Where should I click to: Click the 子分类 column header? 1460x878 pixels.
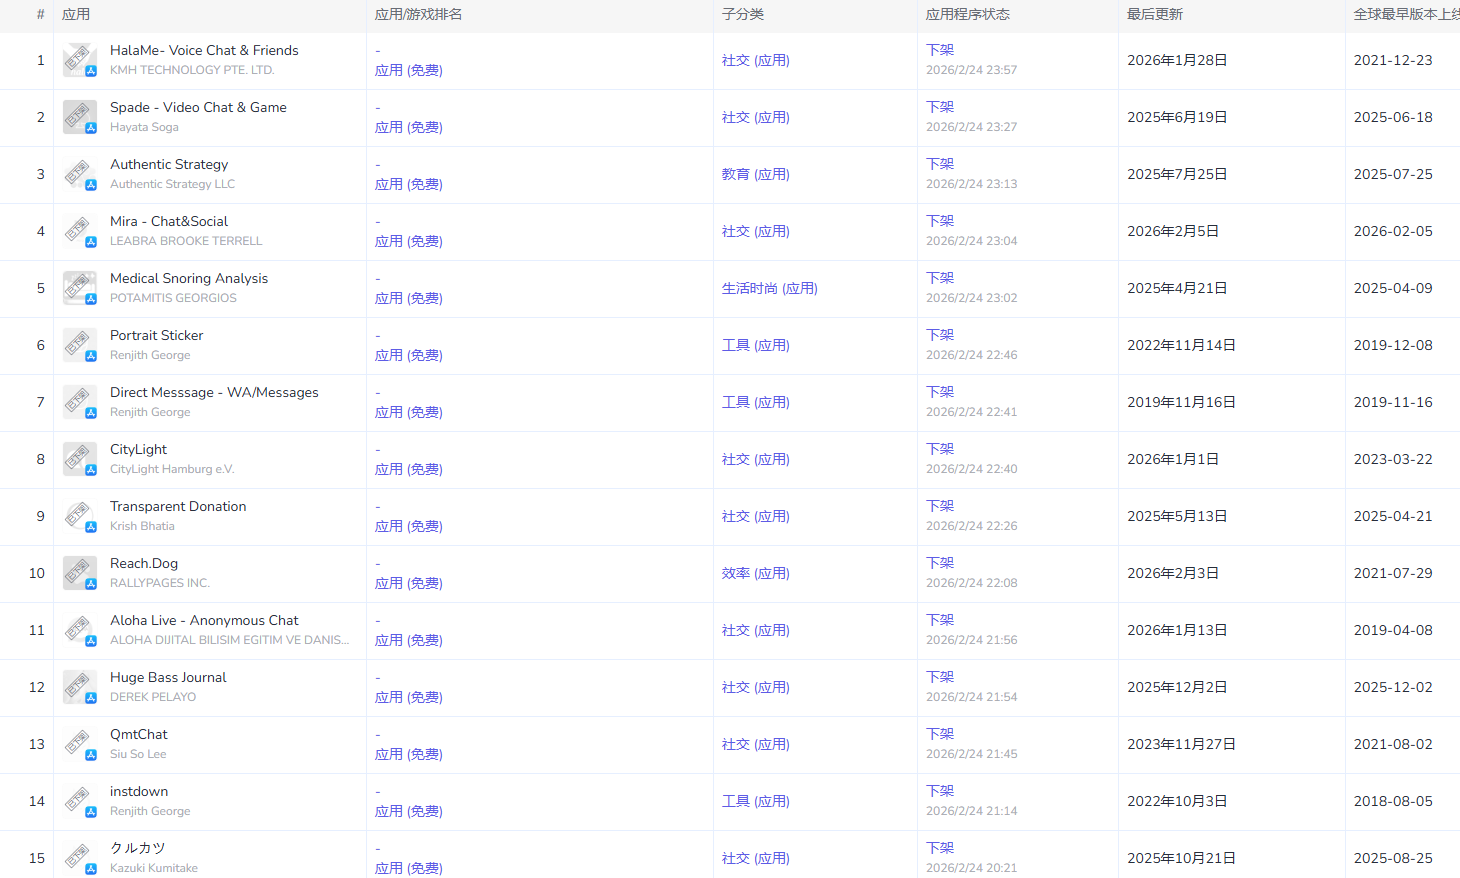point(743,14)
